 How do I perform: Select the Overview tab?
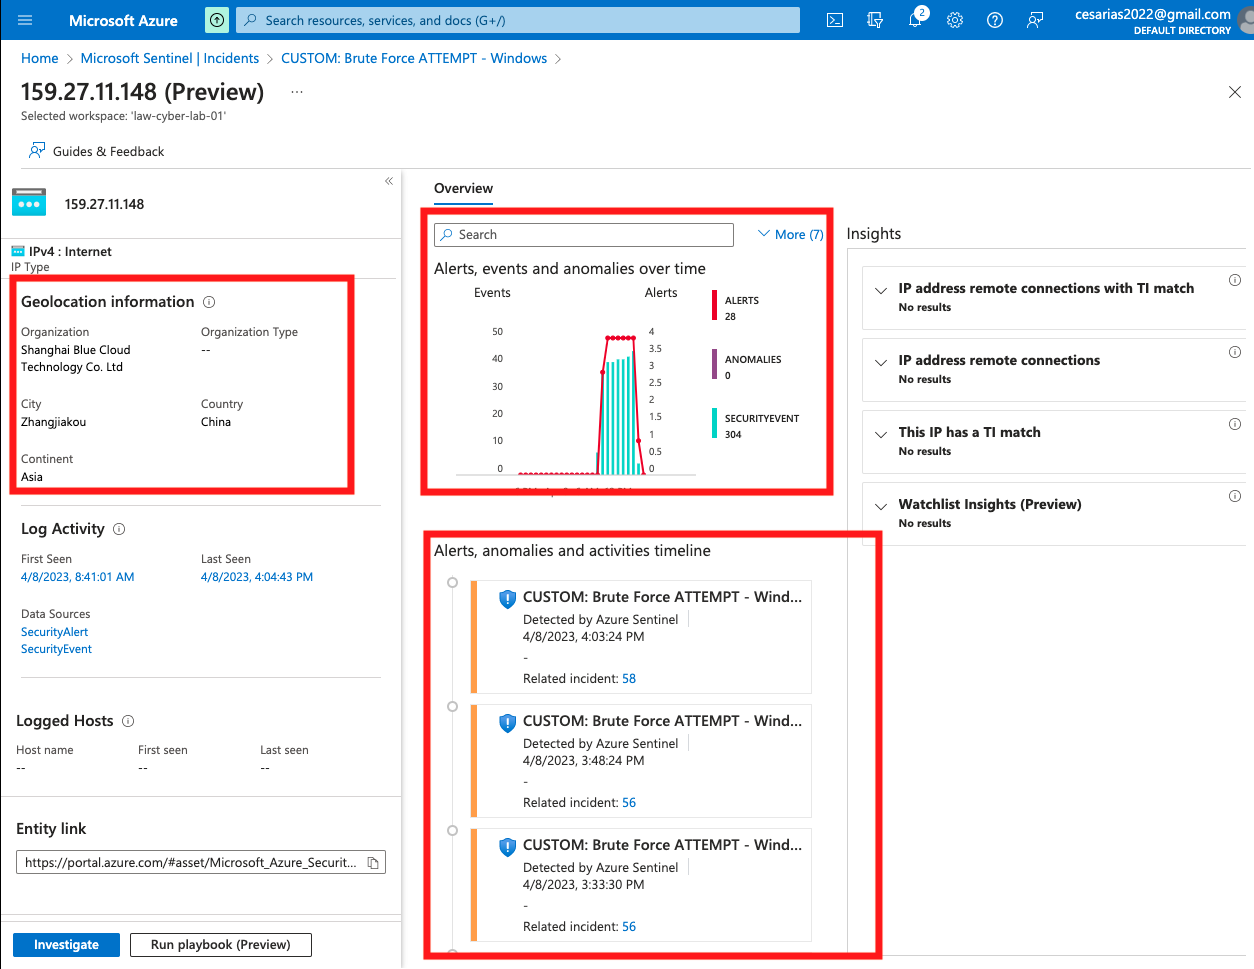(x=463, y=188)
